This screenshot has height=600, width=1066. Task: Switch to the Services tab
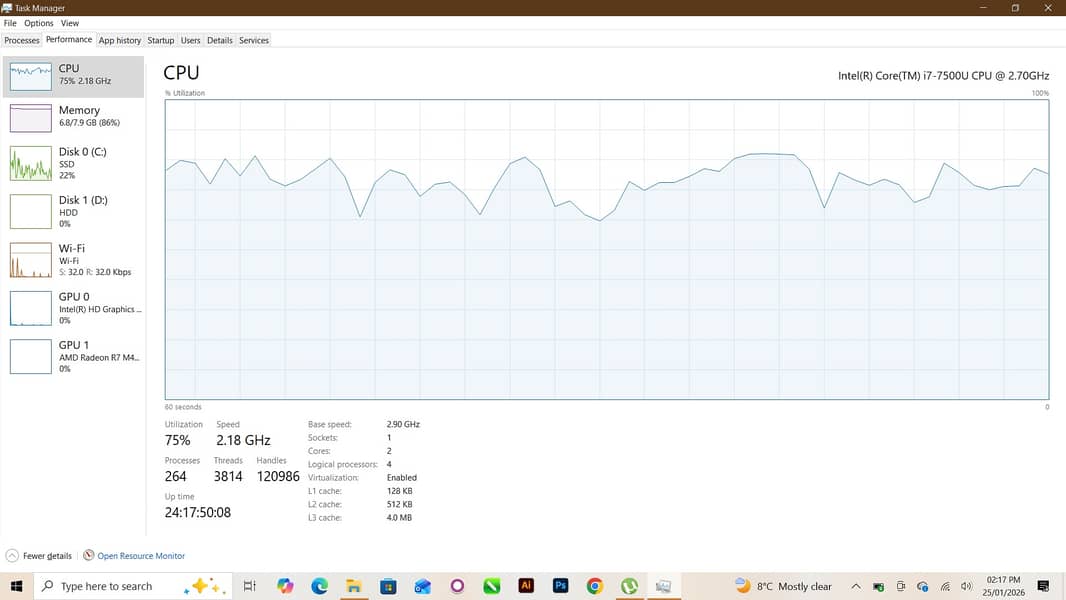tap(254, 41)
